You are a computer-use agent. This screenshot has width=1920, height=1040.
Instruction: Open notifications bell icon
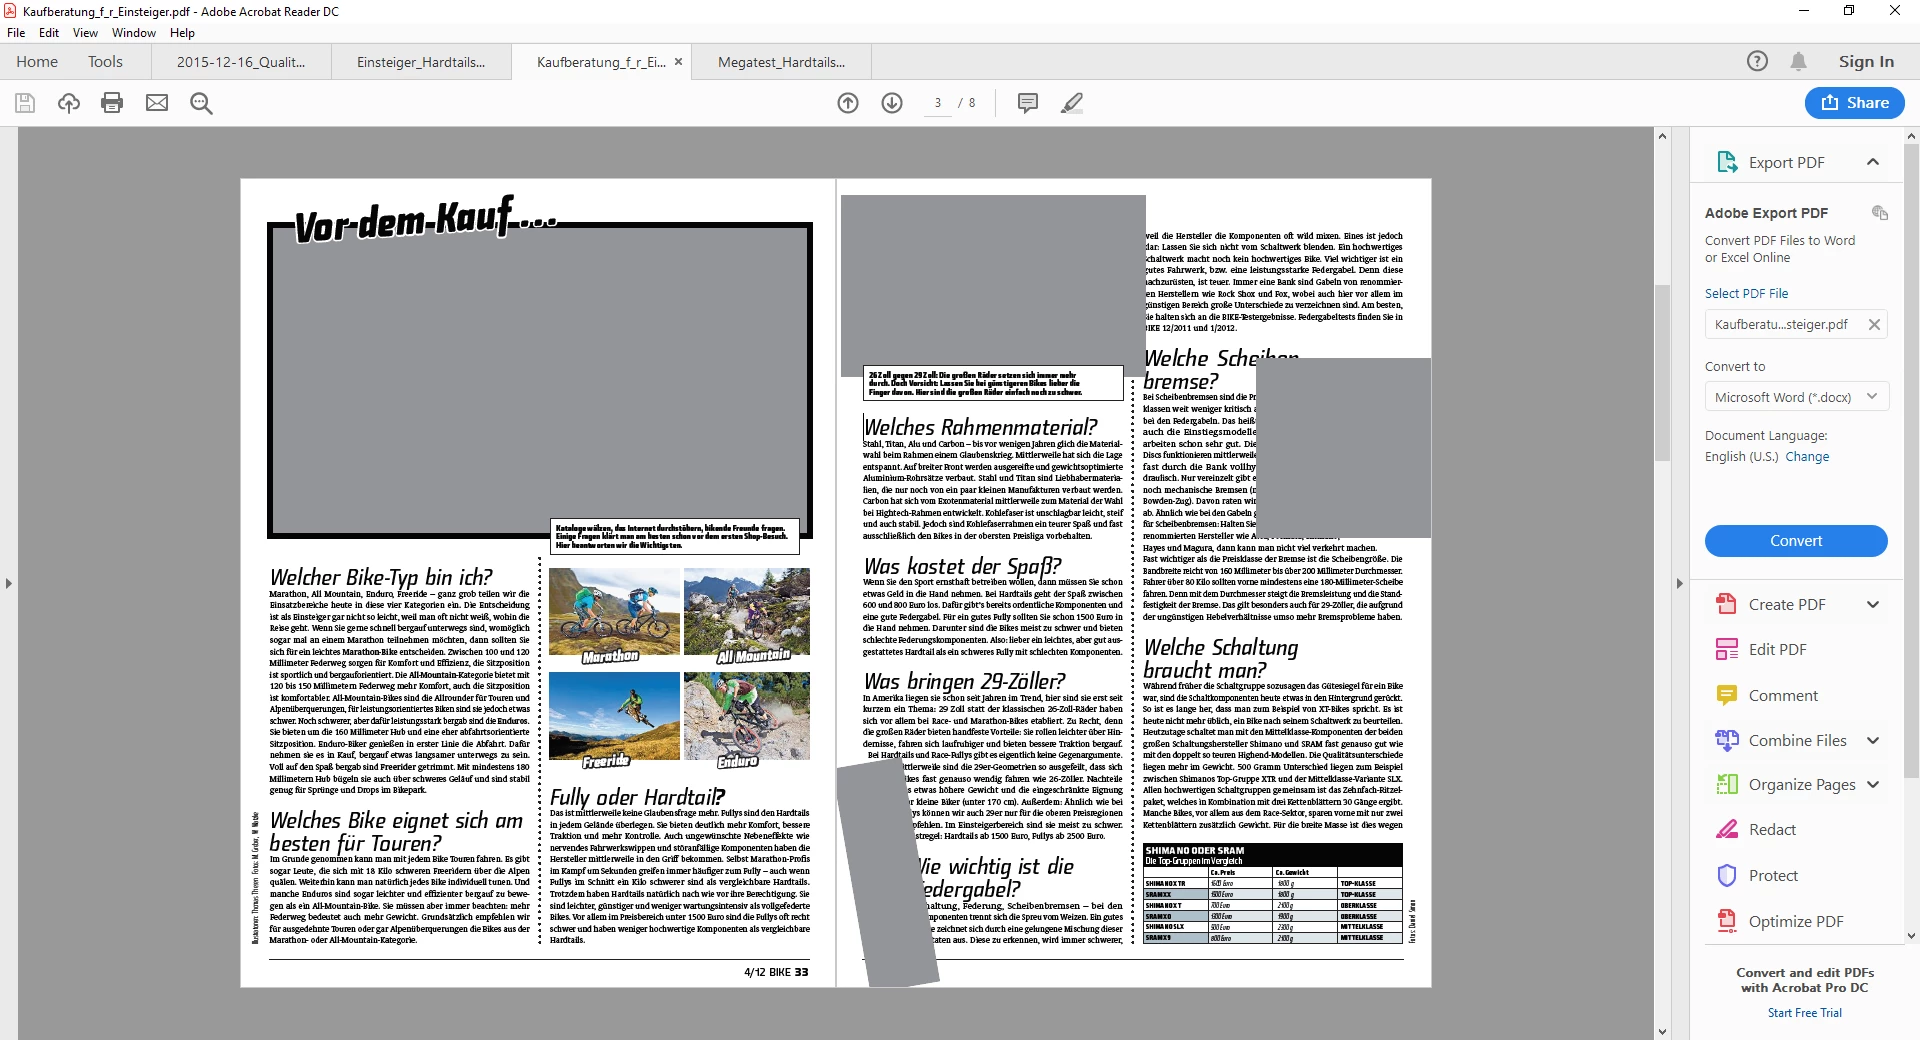(x=1798, y=61)
